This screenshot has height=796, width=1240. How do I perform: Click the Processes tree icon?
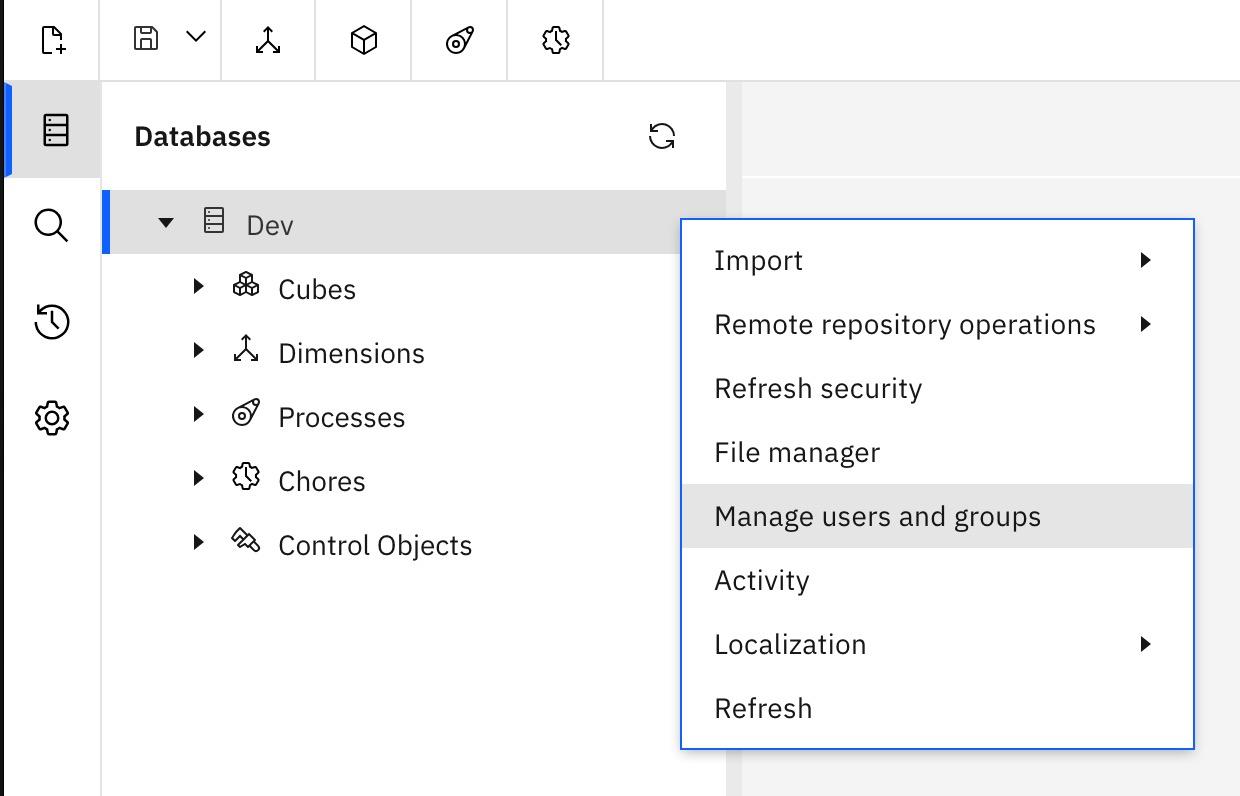(x=245, y=412)
